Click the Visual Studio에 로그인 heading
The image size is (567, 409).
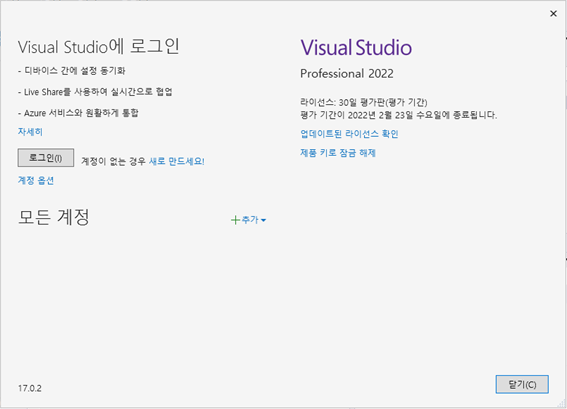[99, 47]
